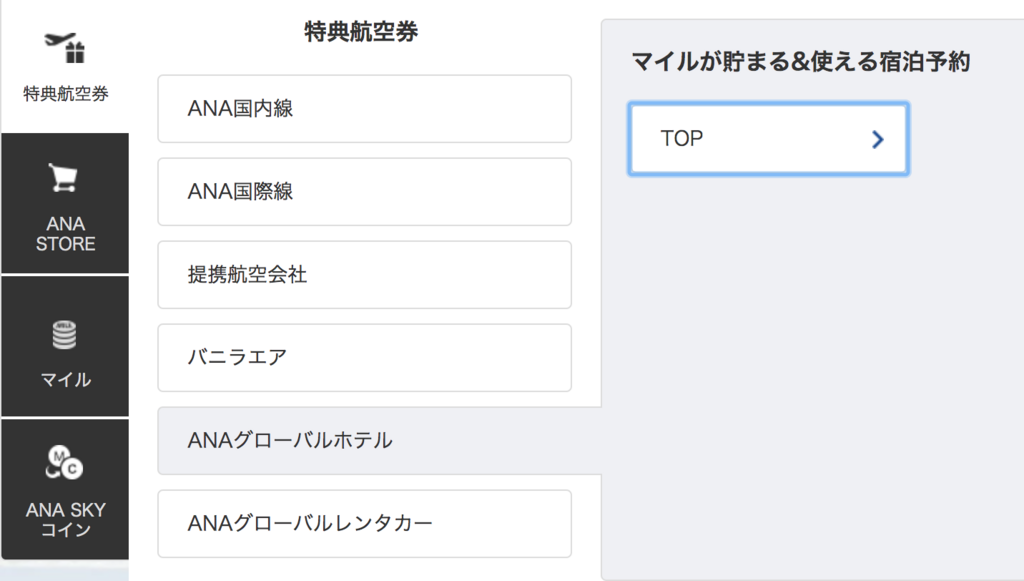Click the shopping cart icon
The image size is (1024, 581).
tap(63, 178)
